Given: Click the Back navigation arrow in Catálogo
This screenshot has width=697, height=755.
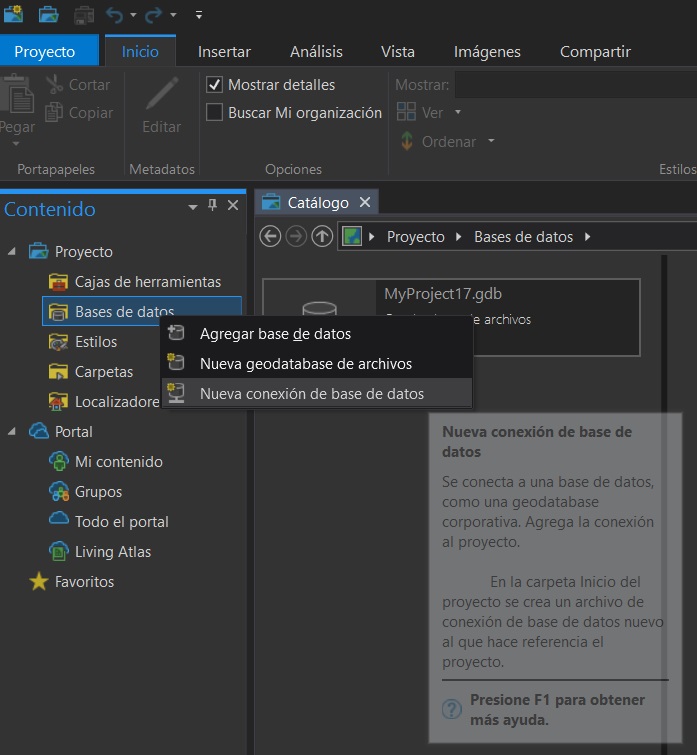Looking at the screenshot, I should (270, 236).
